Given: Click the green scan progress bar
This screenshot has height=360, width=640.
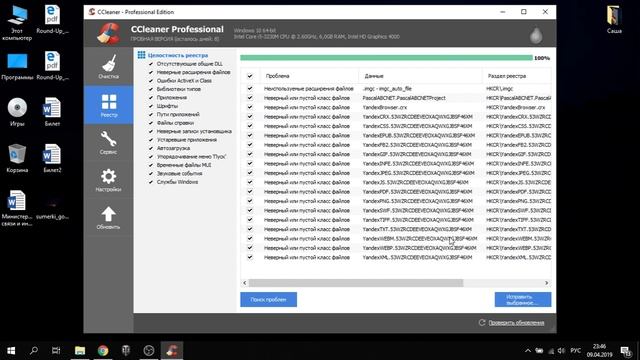Looking at the screenshot, I should [386, 58].
